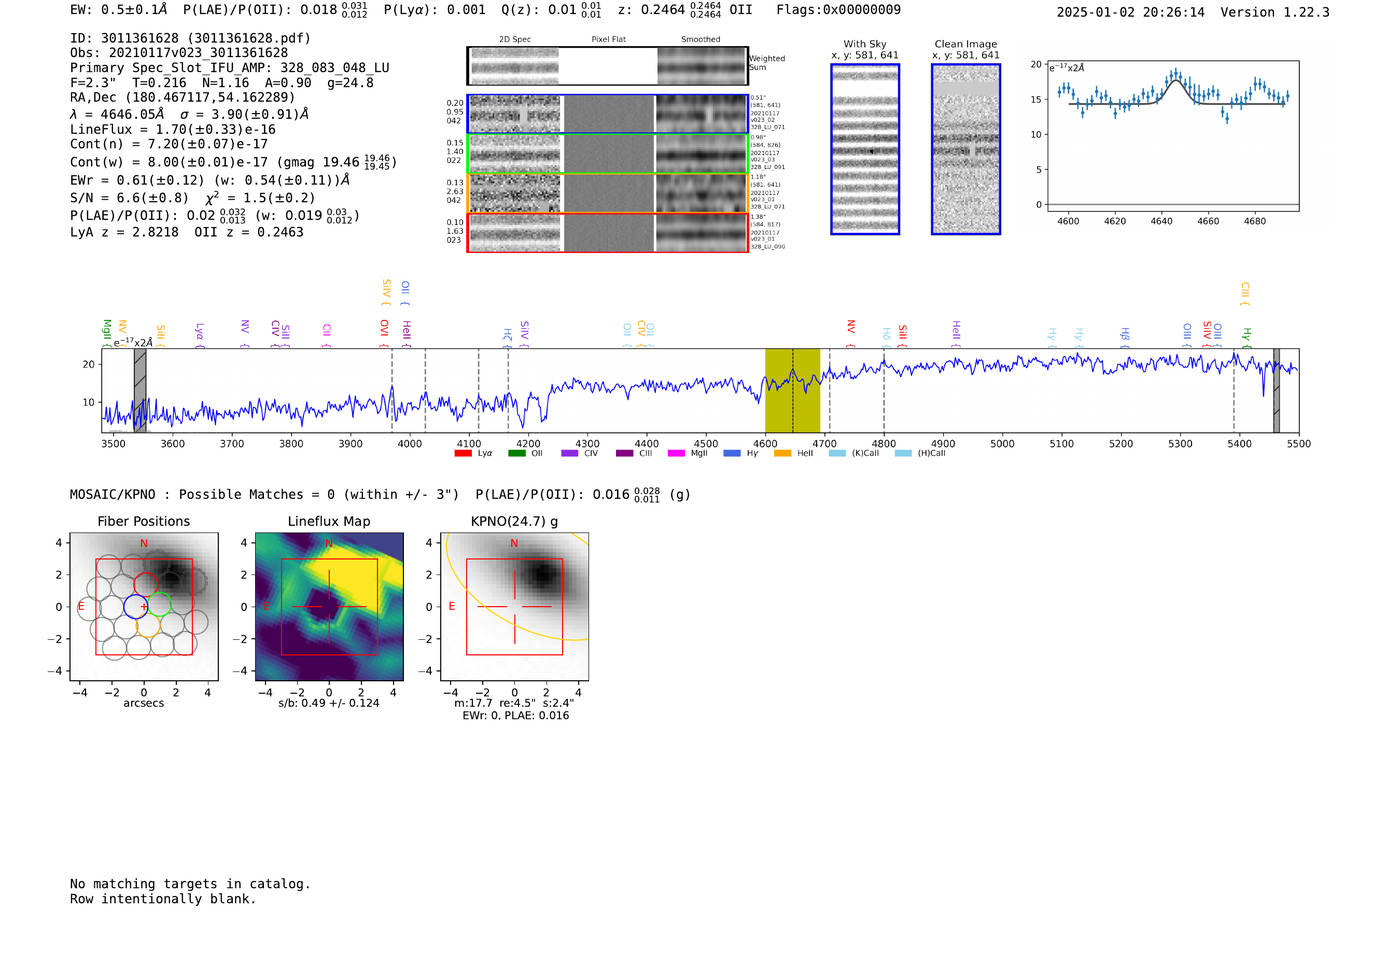Open the Clean Image cutout
The image size is (1400, 953).
pyautogui.click(x=966, y=149)
